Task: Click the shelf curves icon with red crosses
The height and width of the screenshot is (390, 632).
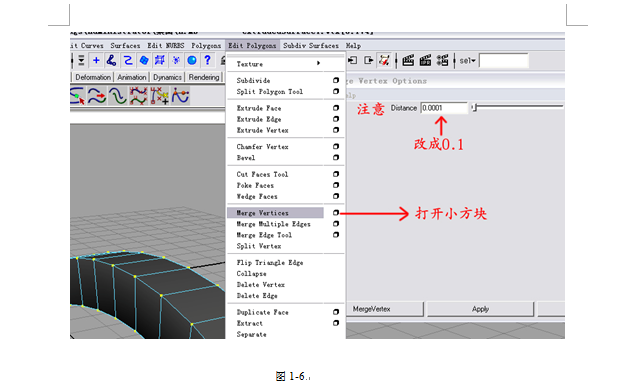Action: point(138,96)
